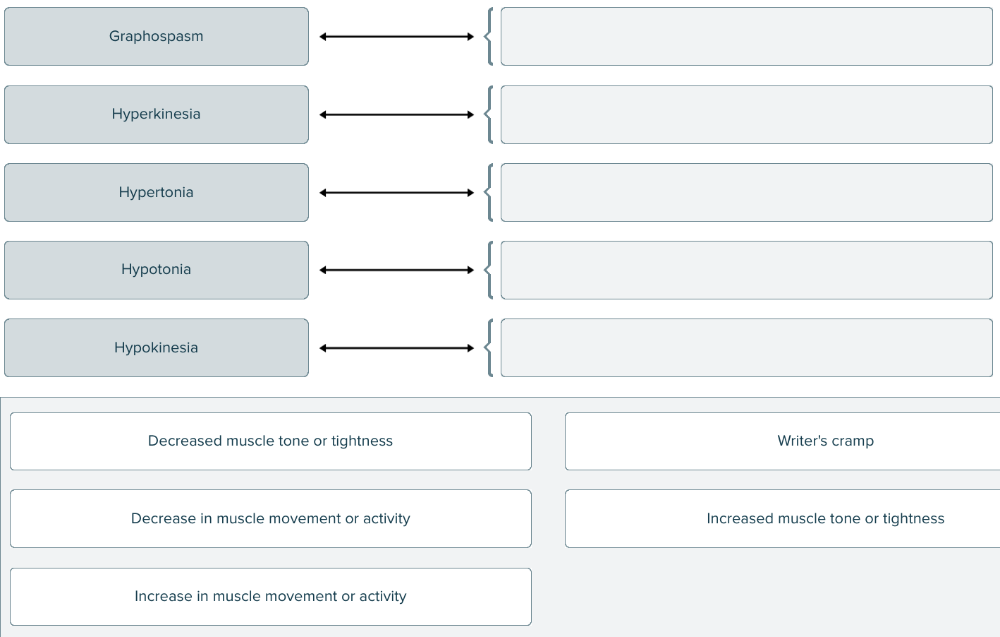Click the empty answer slot beside Hypokinesia
Viewport: 1000px width, 637px height.
point(746,348)
